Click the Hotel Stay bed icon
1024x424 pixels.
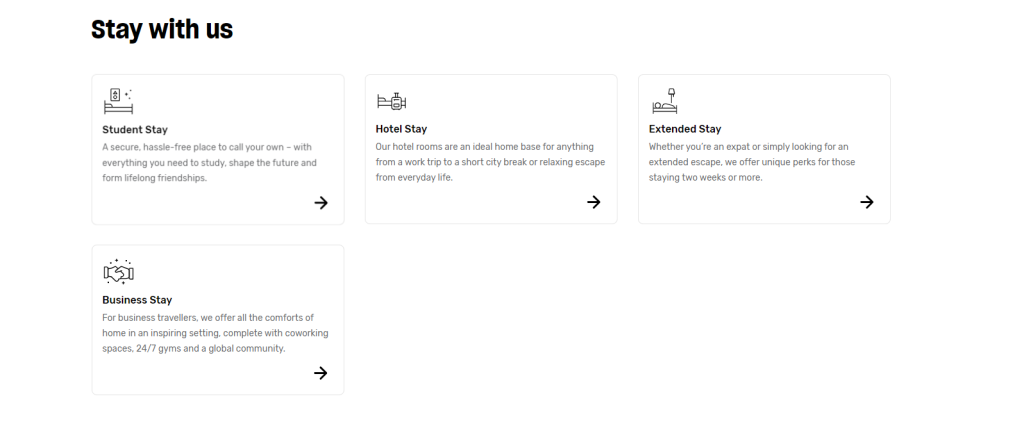click(x=391, y=101)
